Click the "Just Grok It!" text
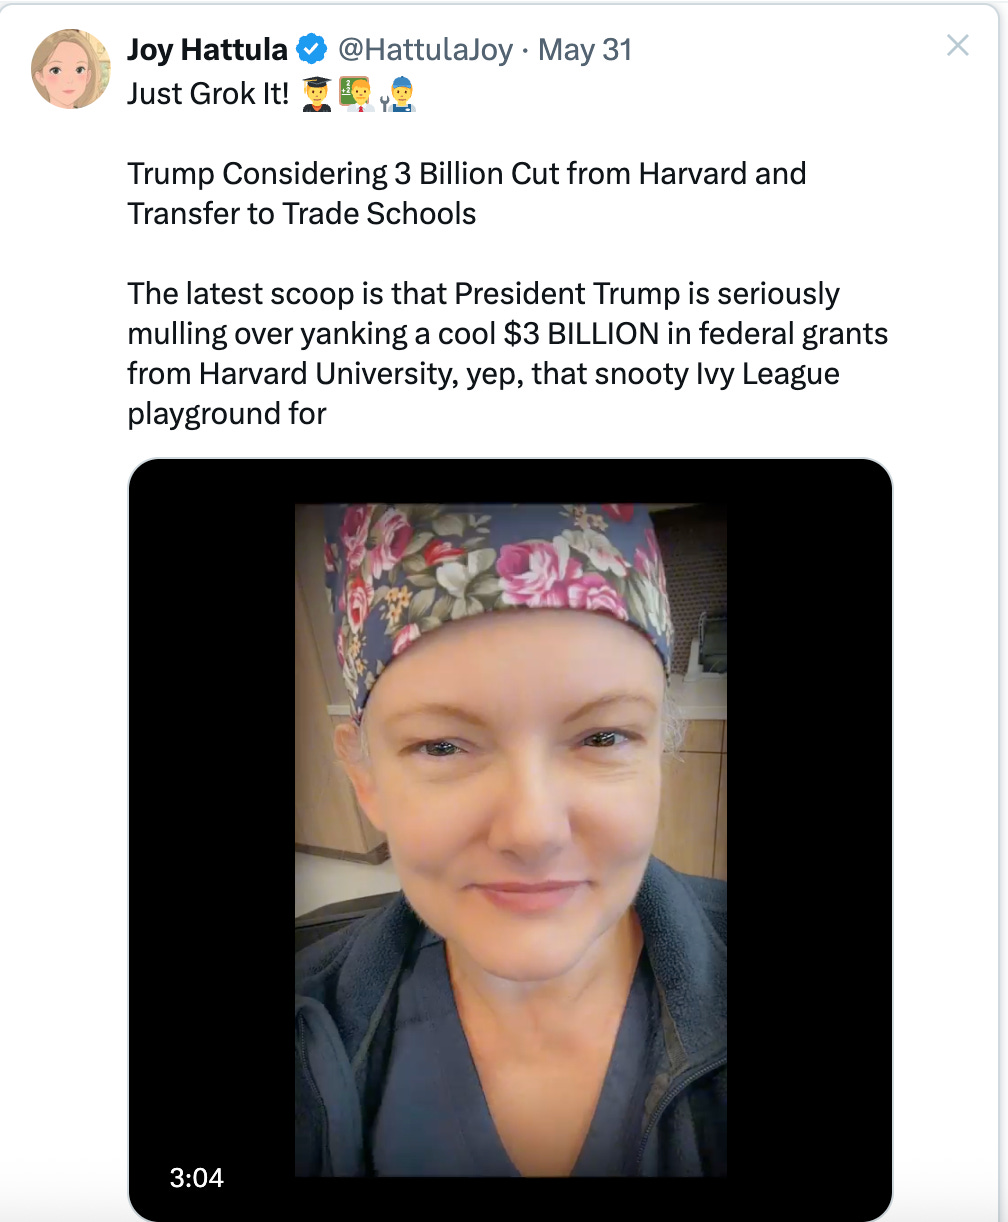 (x=208, y=94)
